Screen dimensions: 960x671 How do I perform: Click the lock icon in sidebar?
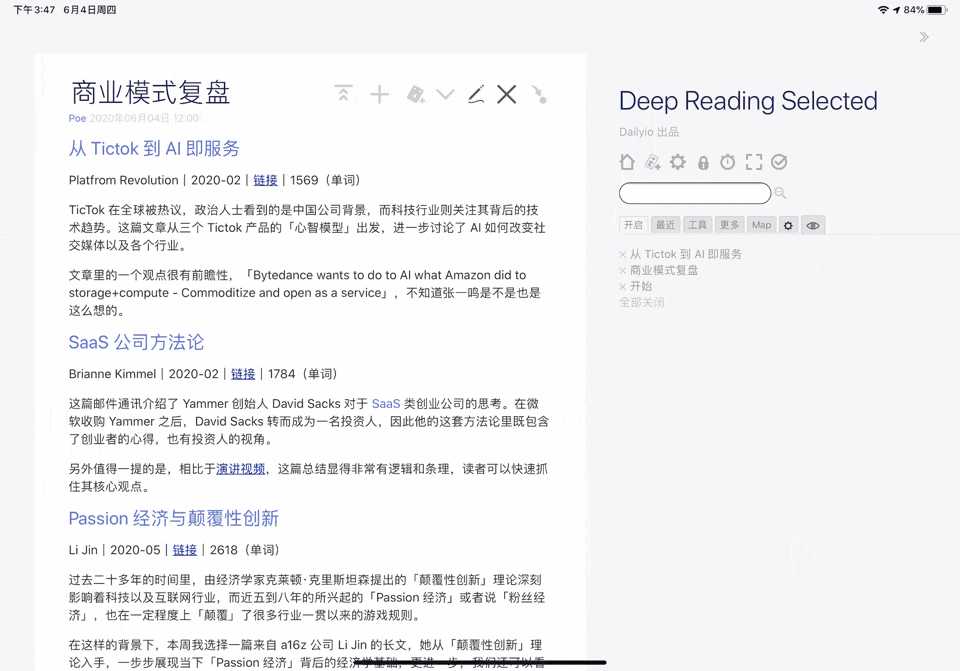click(703, 162)
